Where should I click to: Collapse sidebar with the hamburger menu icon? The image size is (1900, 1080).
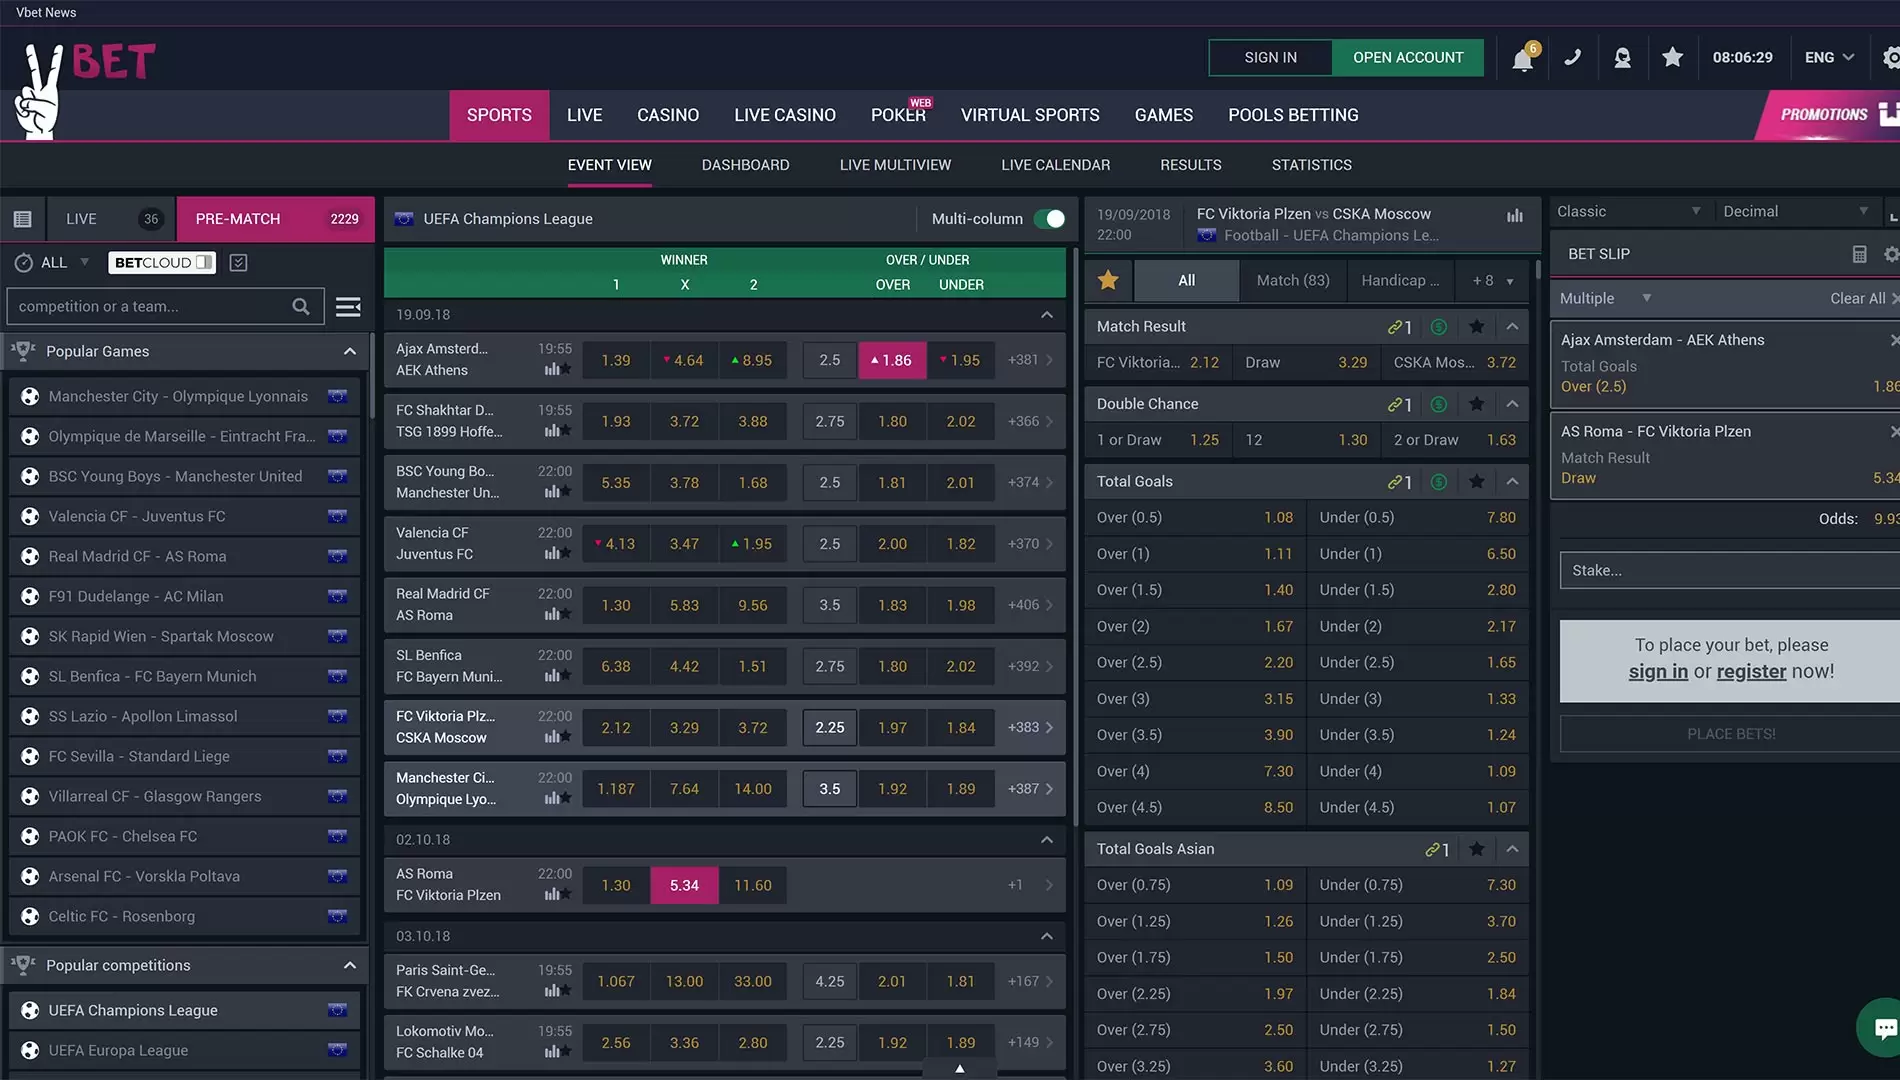(x=348, y=306)
